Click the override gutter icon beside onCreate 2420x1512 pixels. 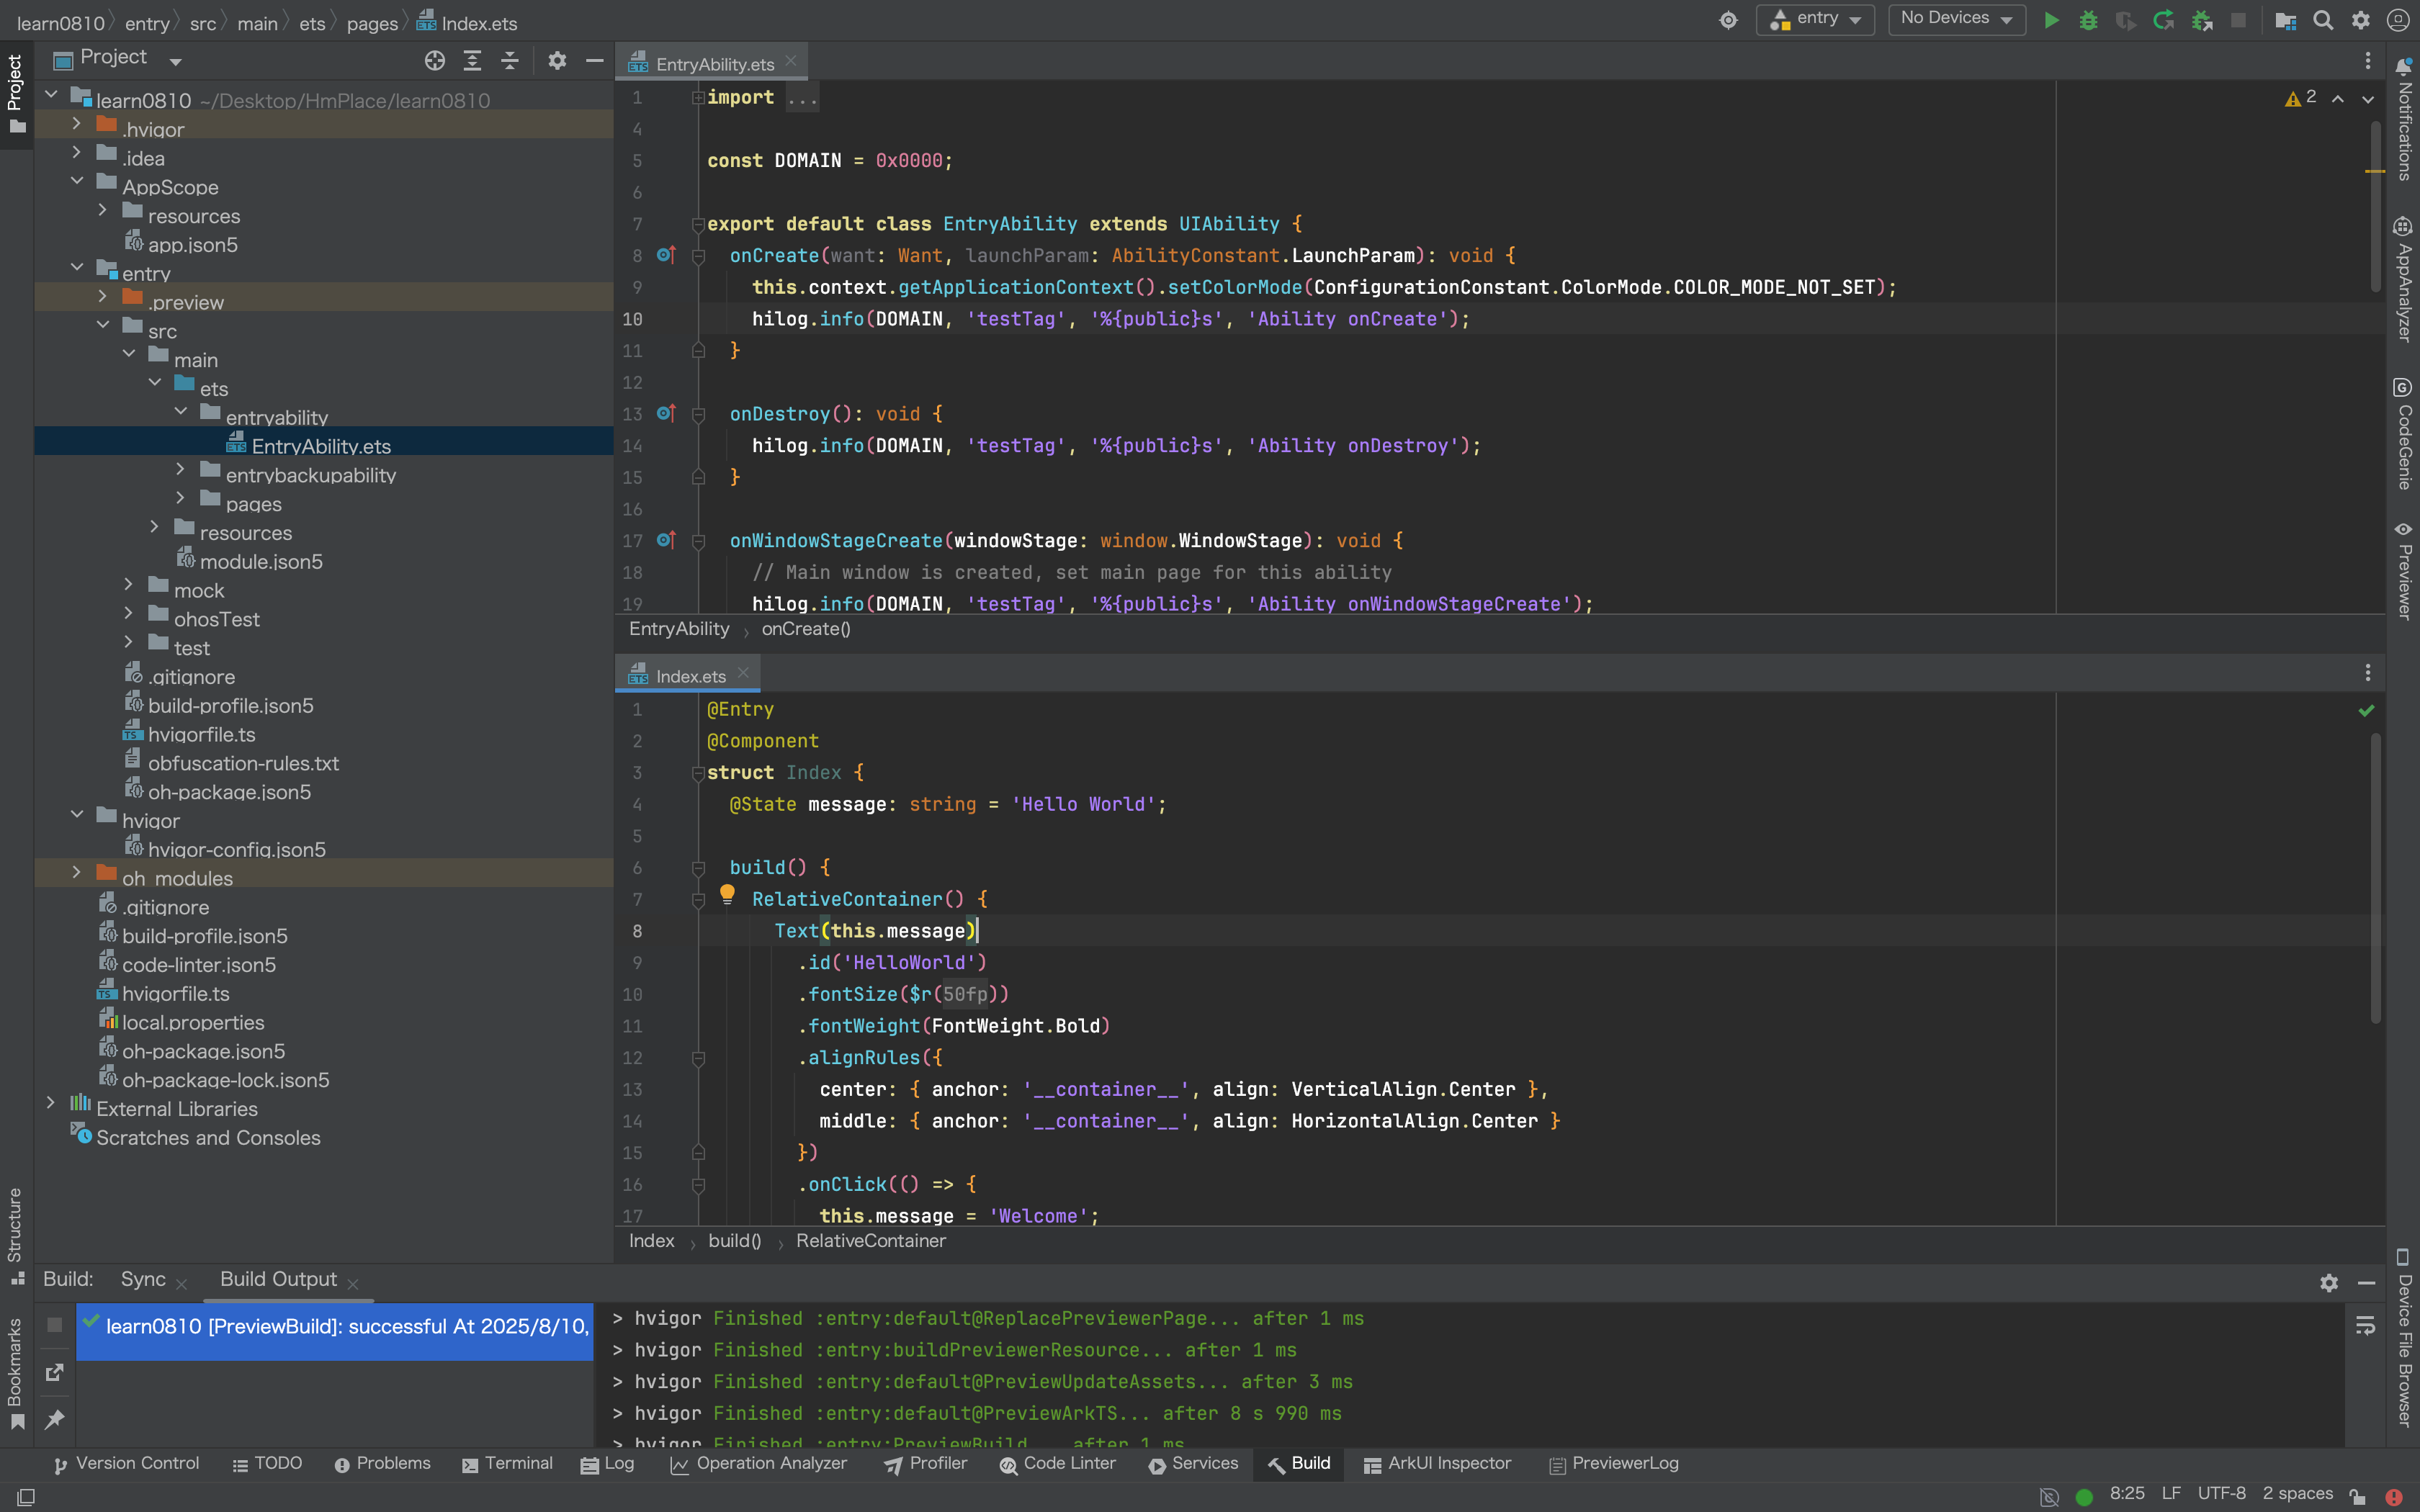[666, 255]
